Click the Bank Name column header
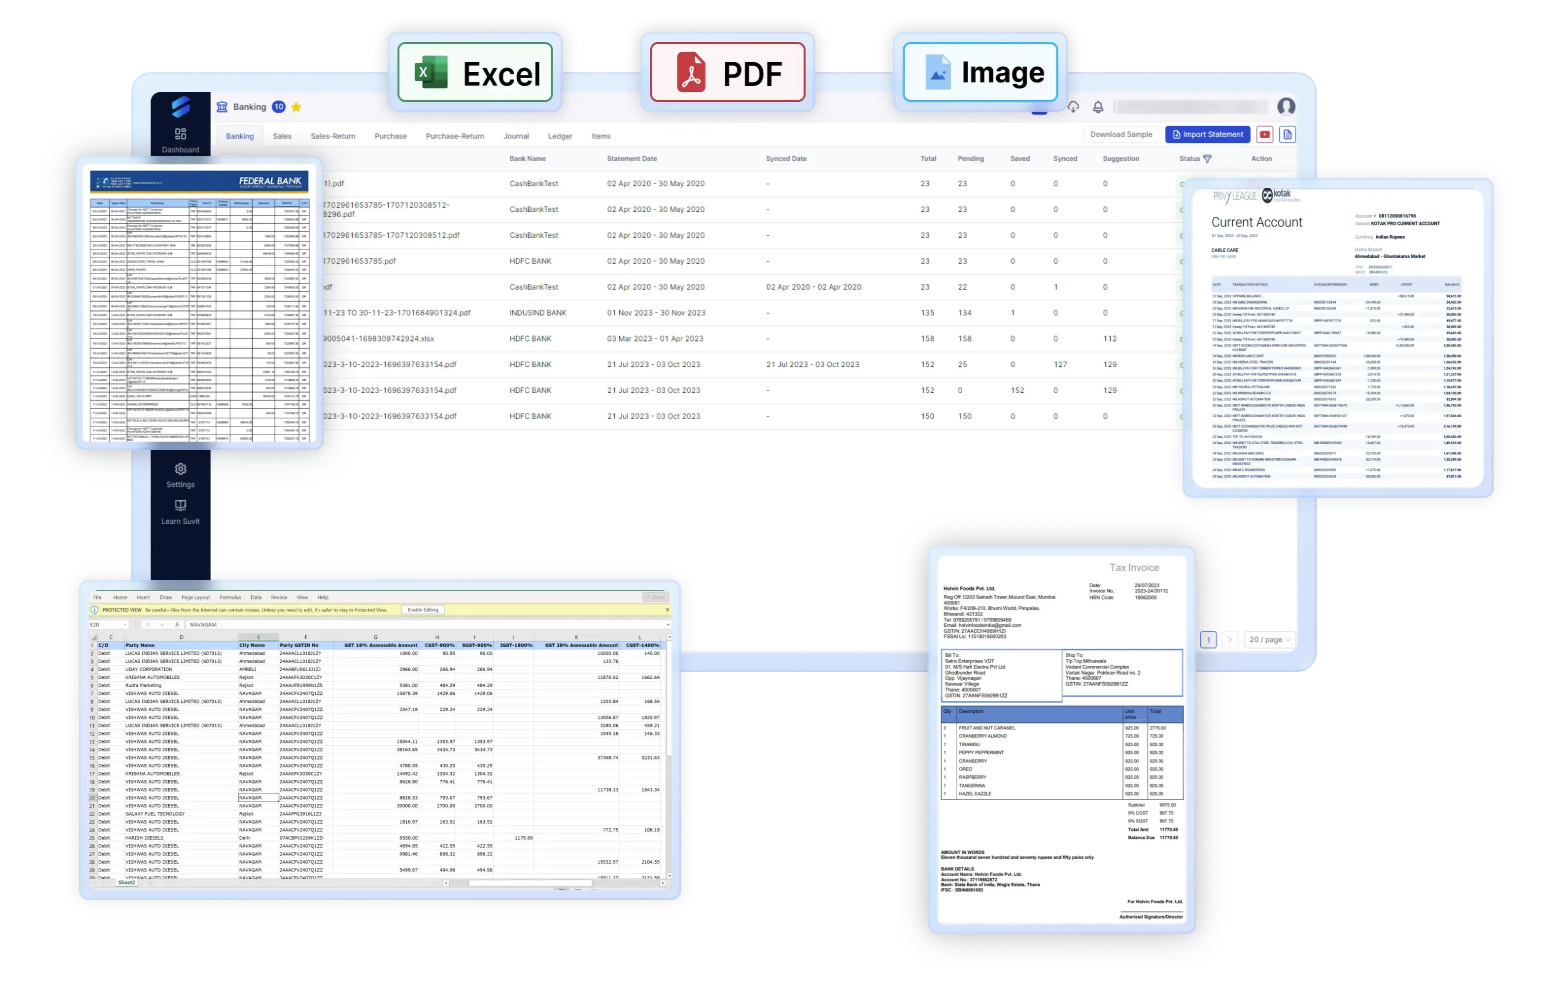This screenshot has width=1542, height=998. [528, 159]
